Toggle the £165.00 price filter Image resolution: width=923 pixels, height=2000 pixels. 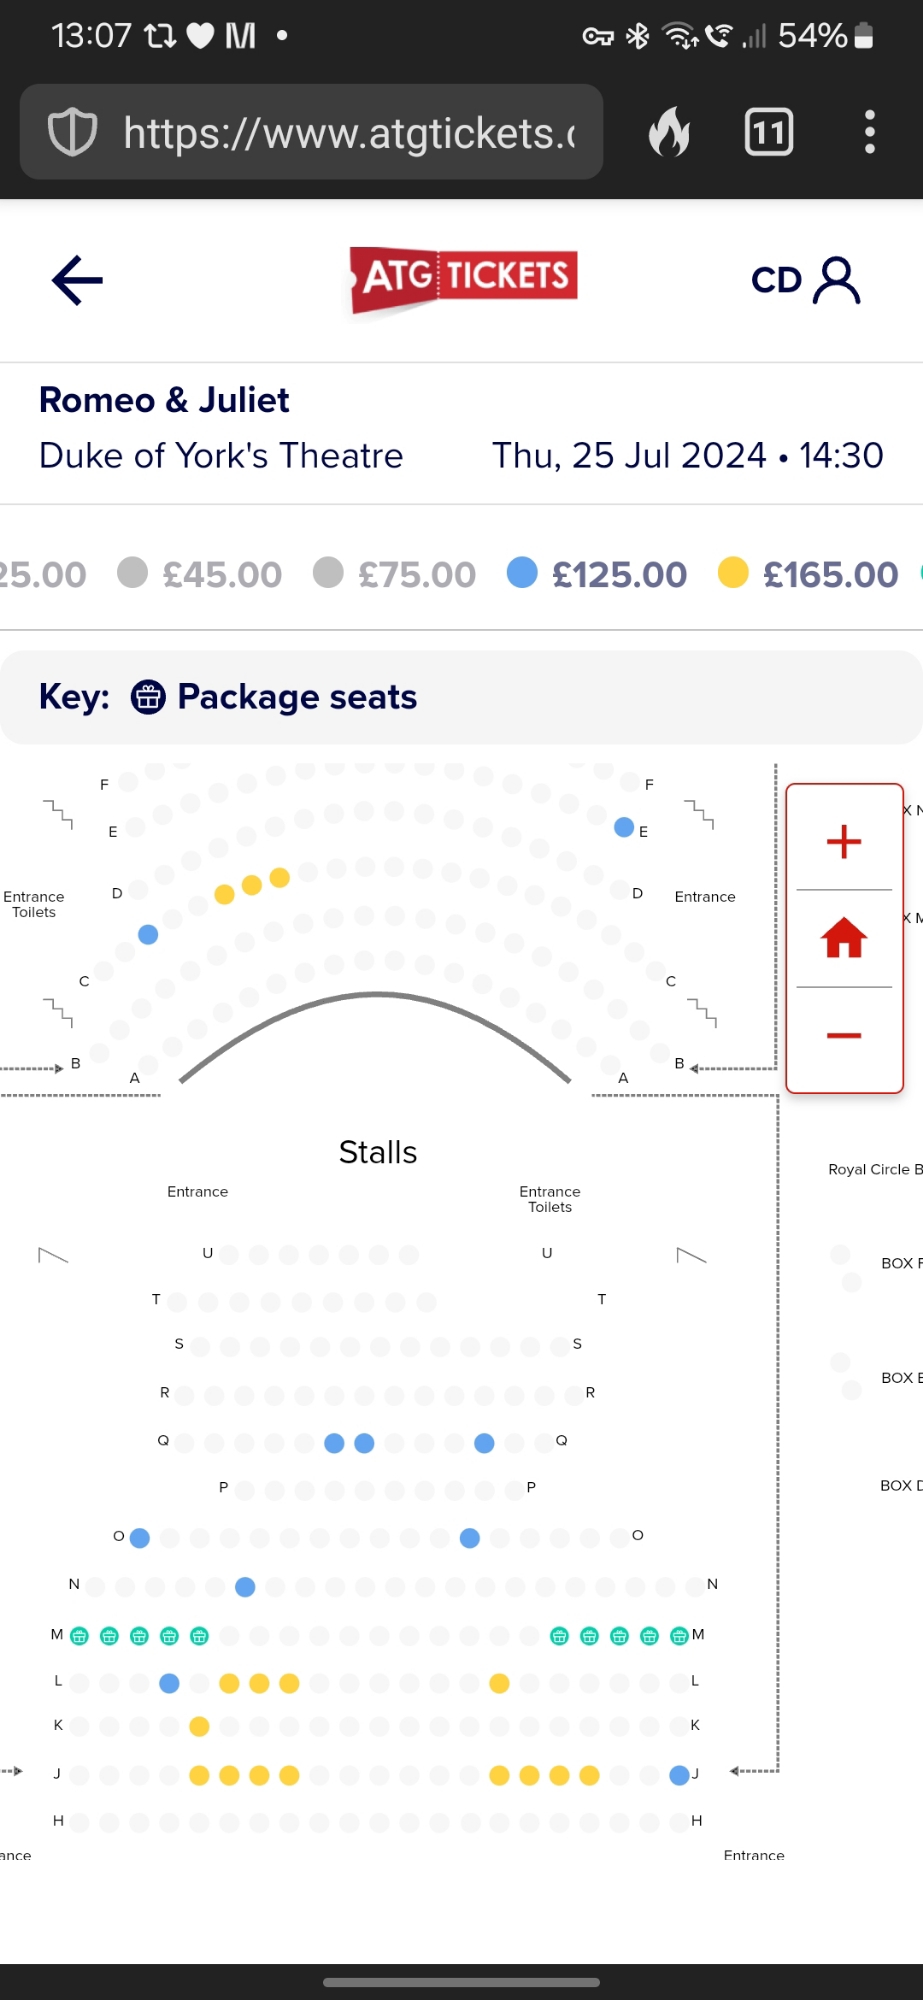(x=808, y=574)
